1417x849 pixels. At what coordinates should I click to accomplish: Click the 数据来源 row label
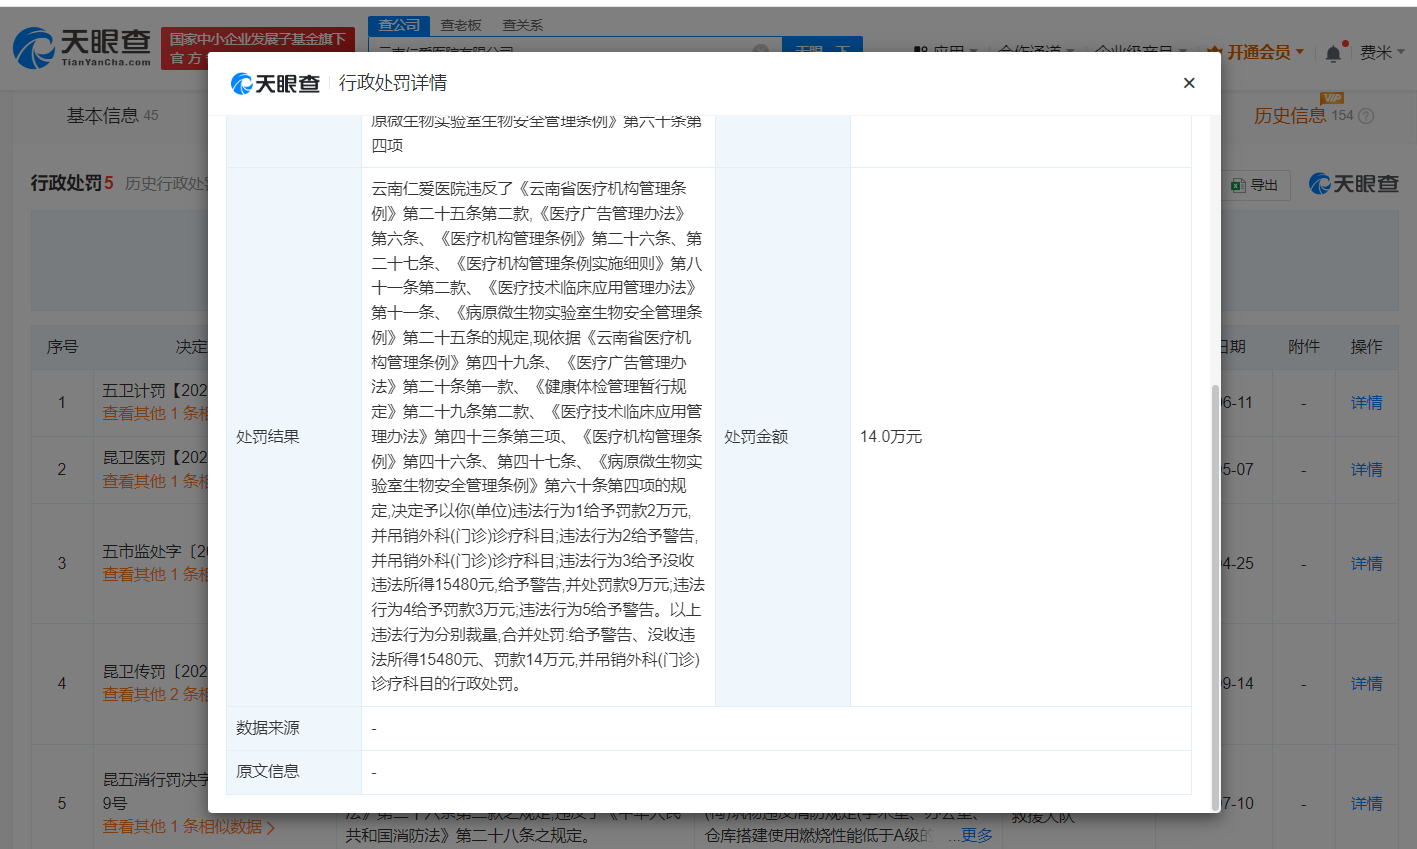(x=268, y=728)
